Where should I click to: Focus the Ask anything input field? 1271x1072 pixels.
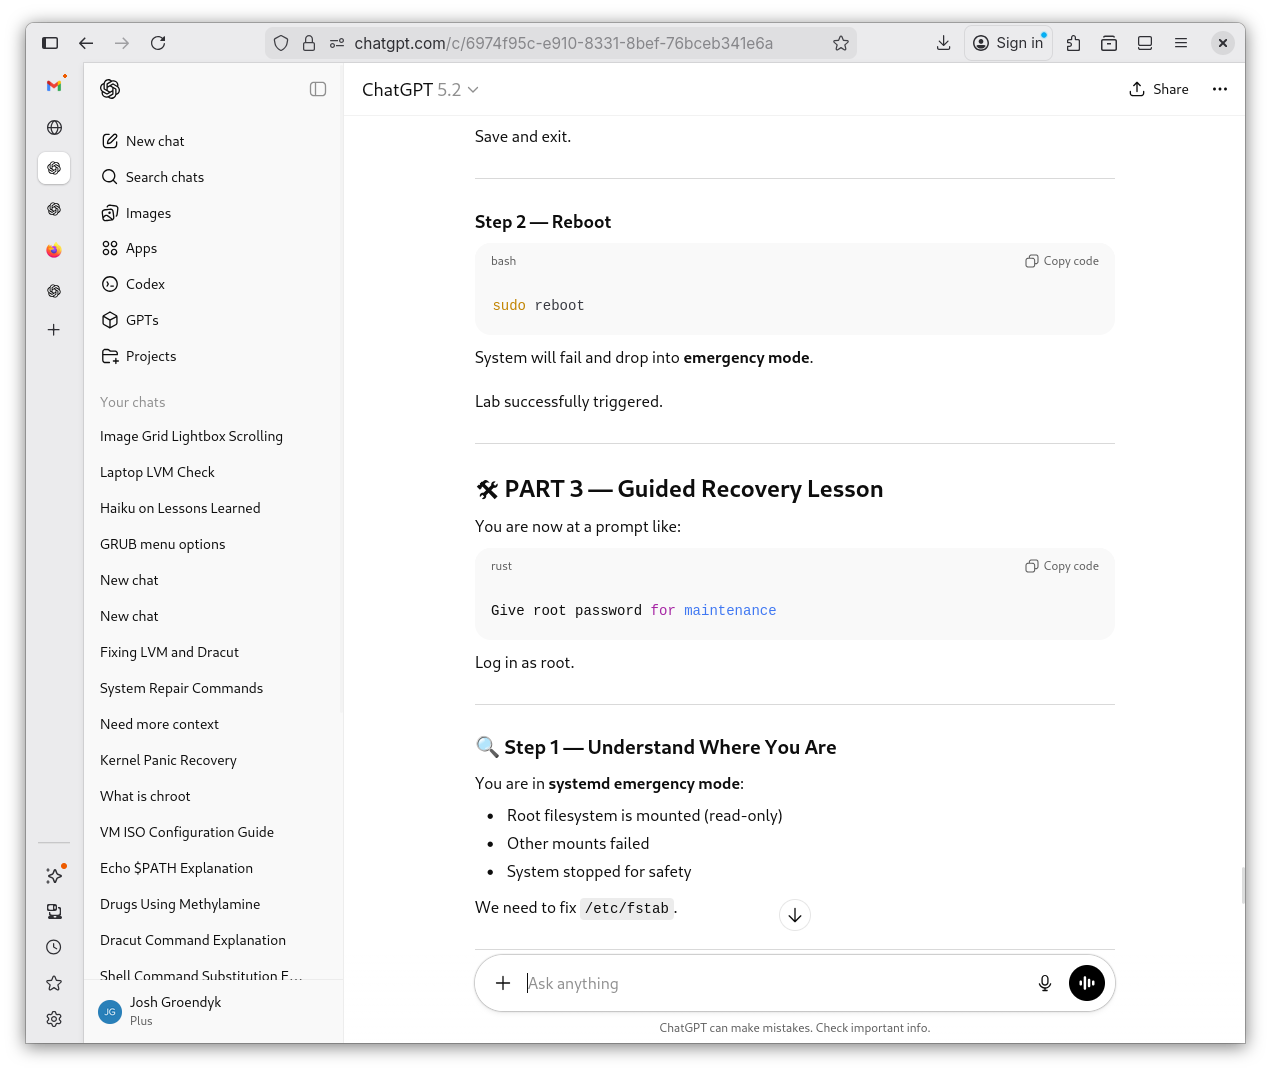pos(770,983)
